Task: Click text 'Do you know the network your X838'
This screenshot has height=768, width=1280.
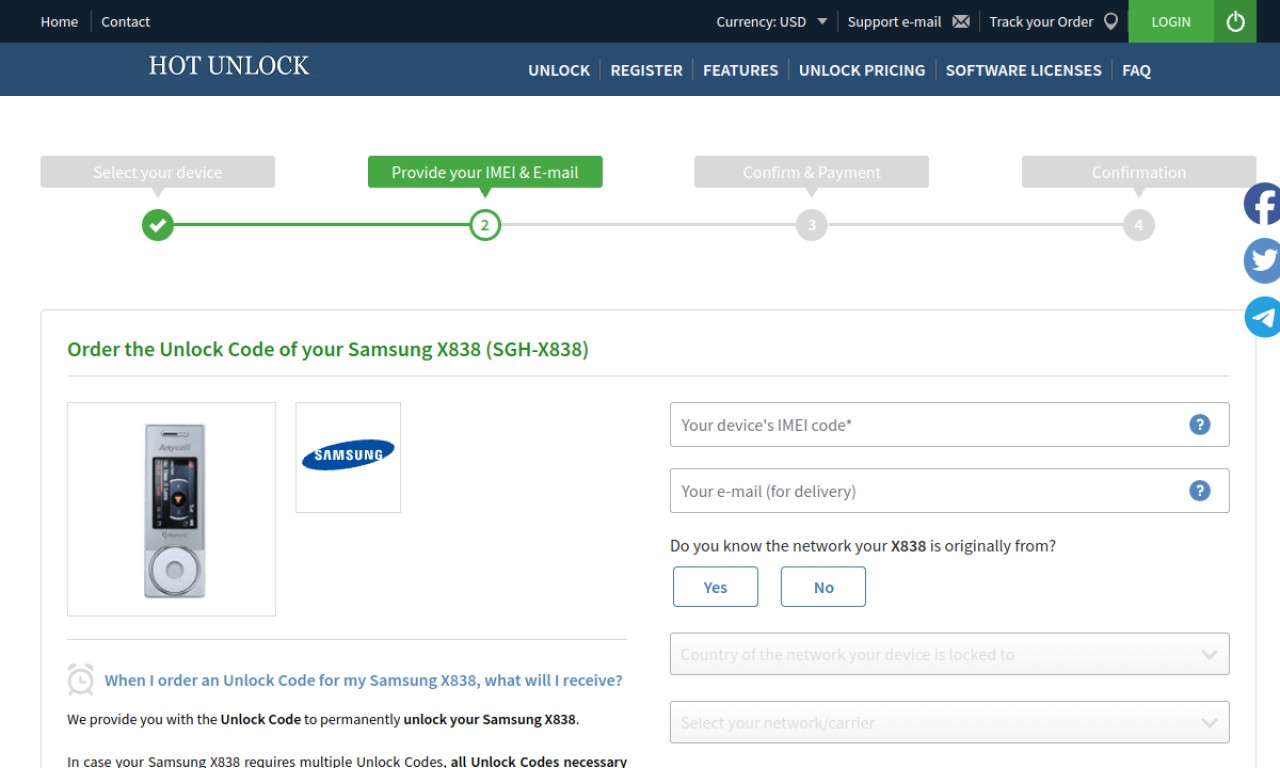Action: [798, 546]
